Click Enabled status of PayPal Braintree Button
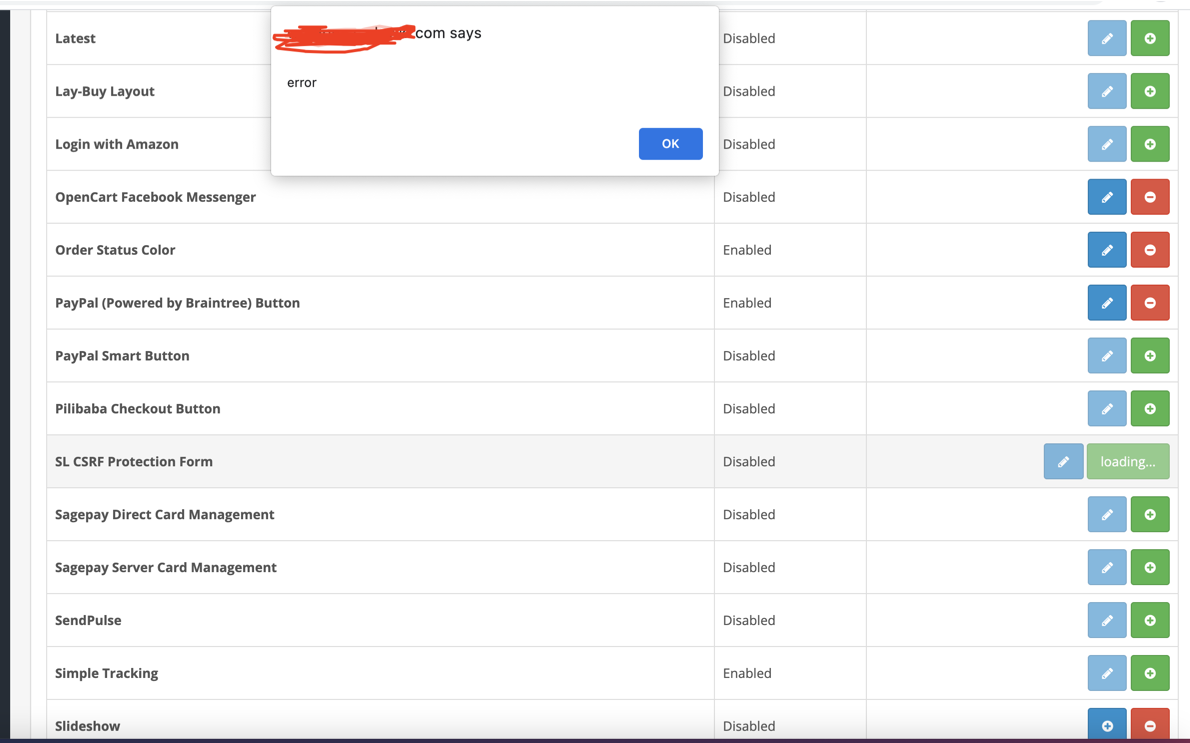 pos(747,303)
